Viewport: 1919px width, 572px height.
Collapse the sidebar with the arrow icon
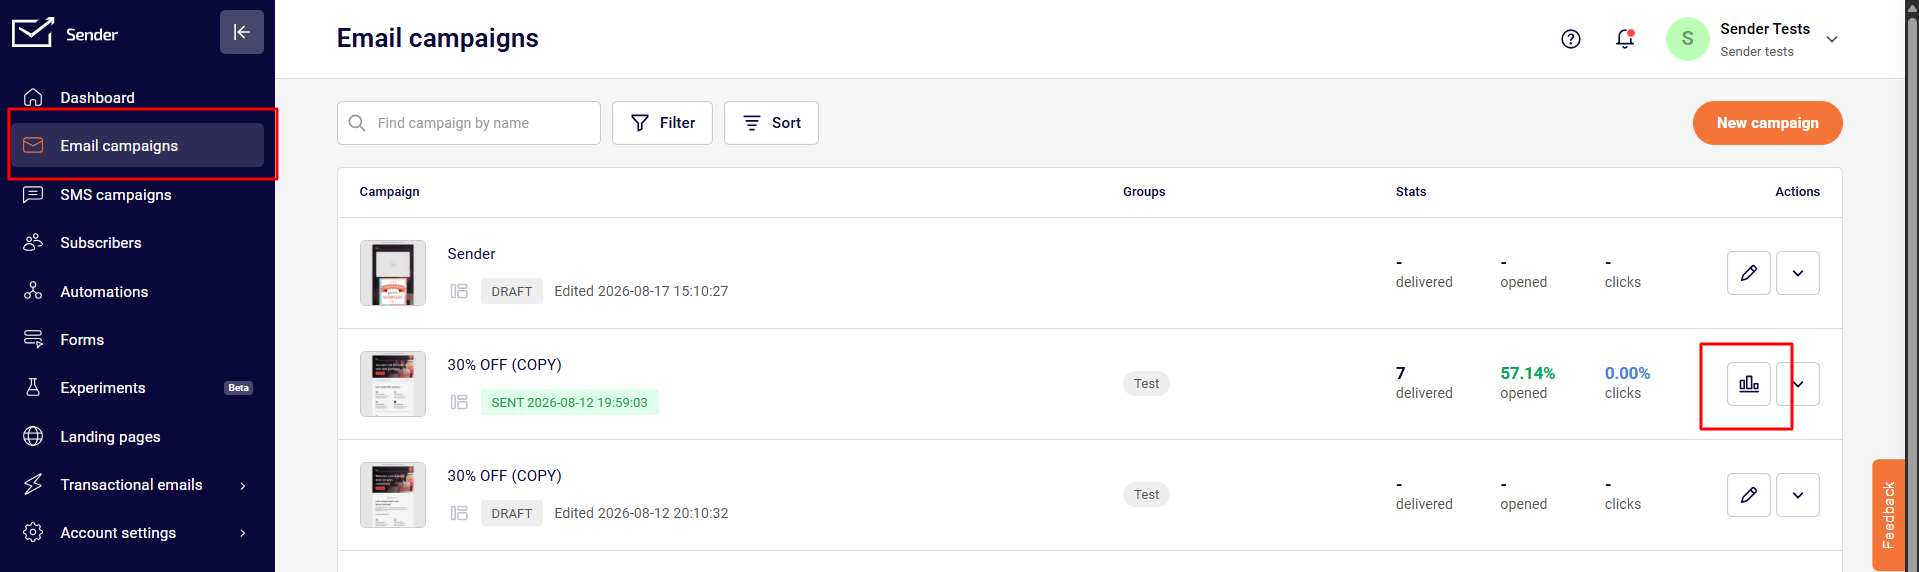242,32
